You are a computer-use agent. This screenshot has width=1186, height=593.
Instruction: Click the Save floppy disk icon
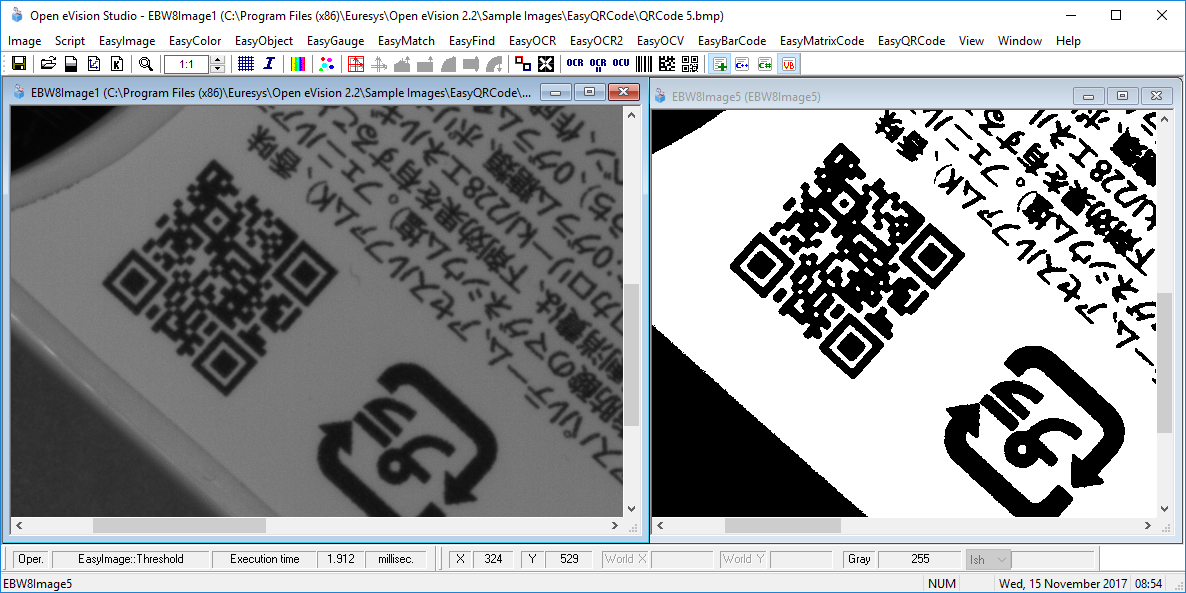tap(19, 64)
